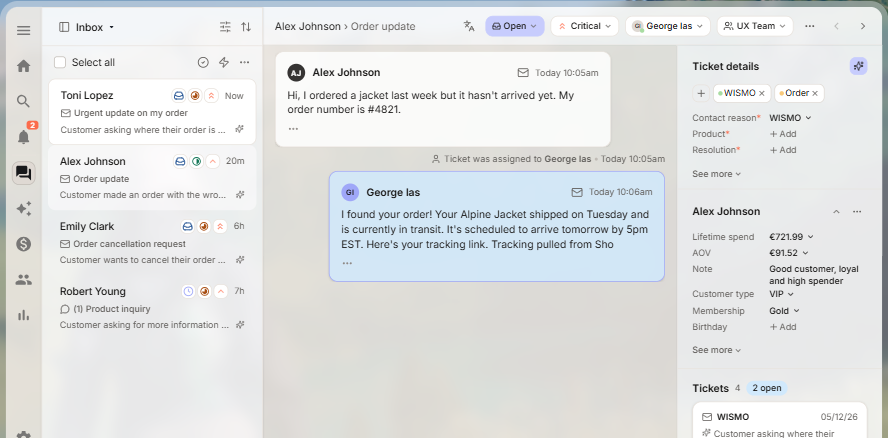888x438 pixels.
Task: Expand Alex Johnson's message ellipsis
Action: tap(293, 129)
